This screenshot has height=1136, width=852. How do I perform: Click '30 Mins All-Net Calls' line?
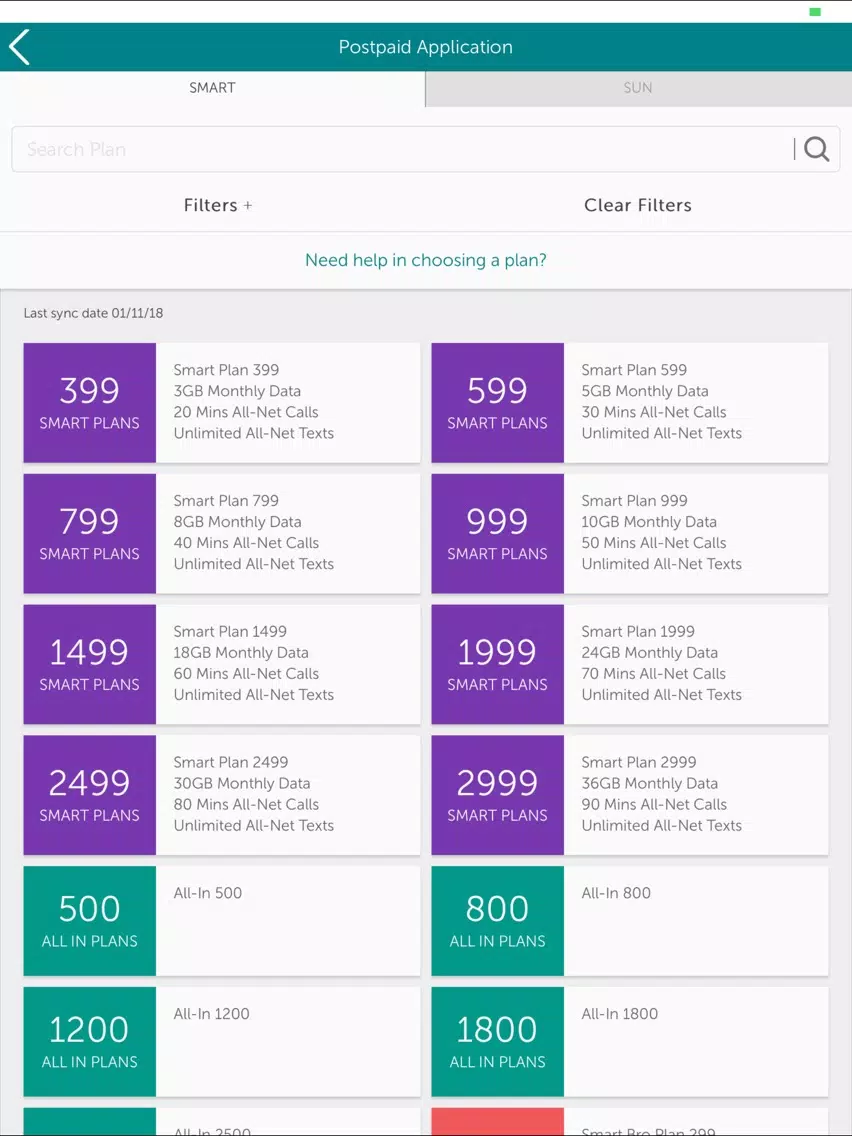click(x=653, y=412)
